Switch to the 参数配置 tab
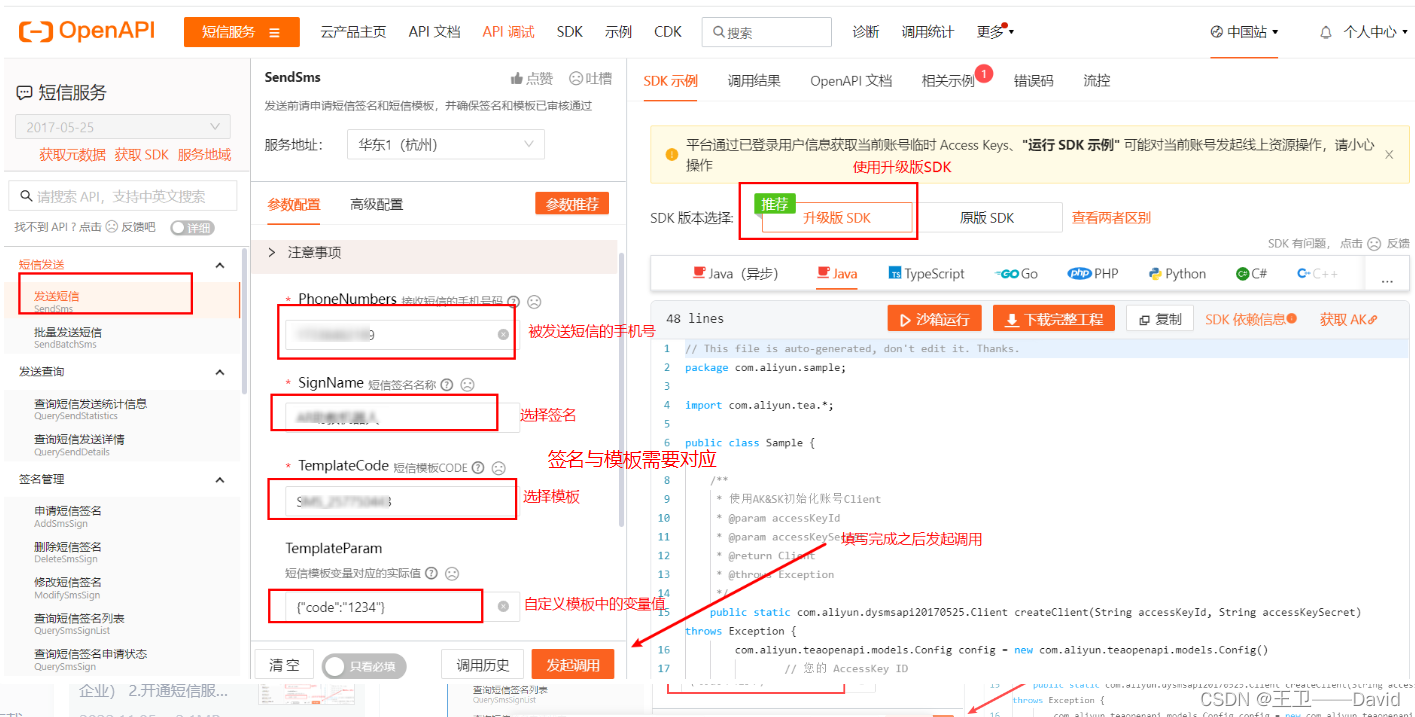The width and height of the screenshot is (1415, 717). point(294,204)
